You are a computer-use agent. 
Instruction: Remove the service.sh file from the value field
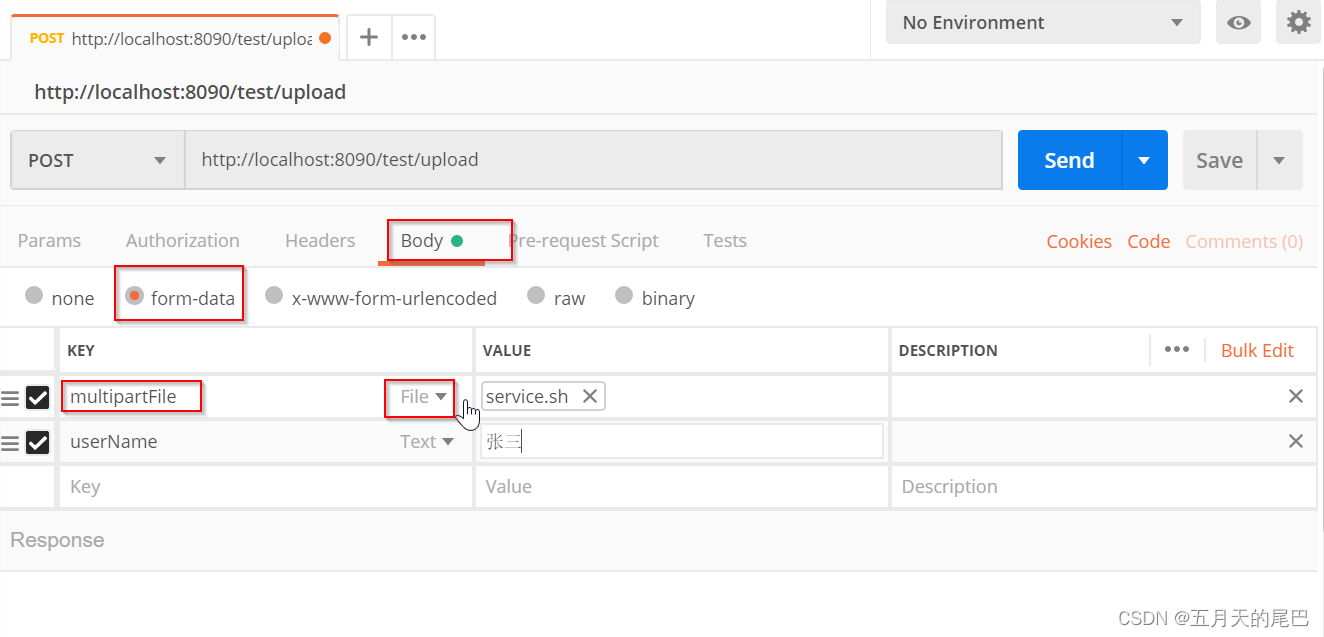[x=590, y=395]
